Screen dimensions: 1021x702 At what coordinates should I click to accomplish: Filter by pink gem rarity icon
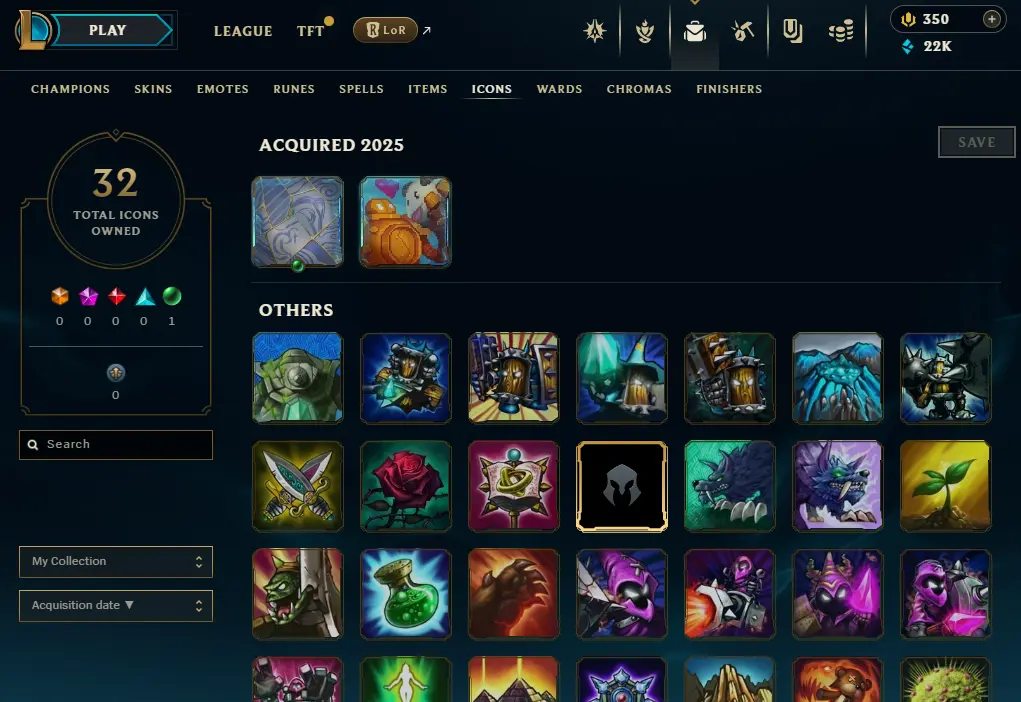[88, 296]
